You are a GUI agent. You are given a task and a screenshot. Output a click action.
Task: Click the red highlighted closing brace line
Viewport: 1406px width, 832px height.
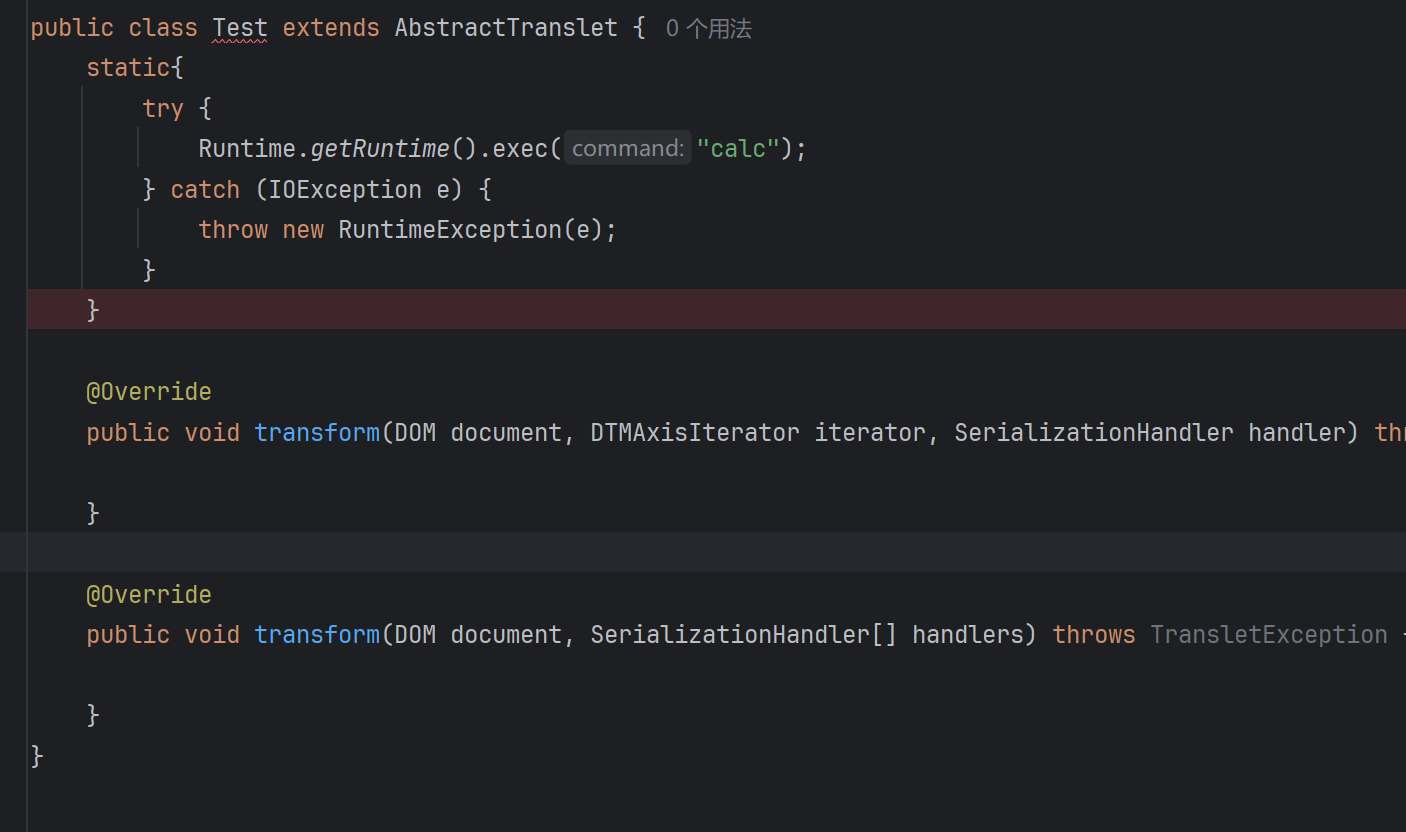(x=700, y=310)
